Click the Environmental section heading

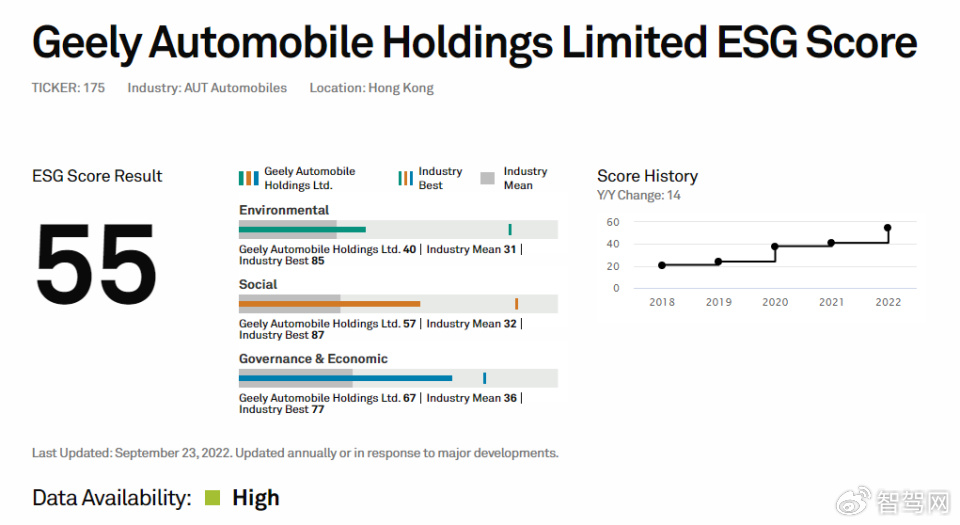click(284, 210)
